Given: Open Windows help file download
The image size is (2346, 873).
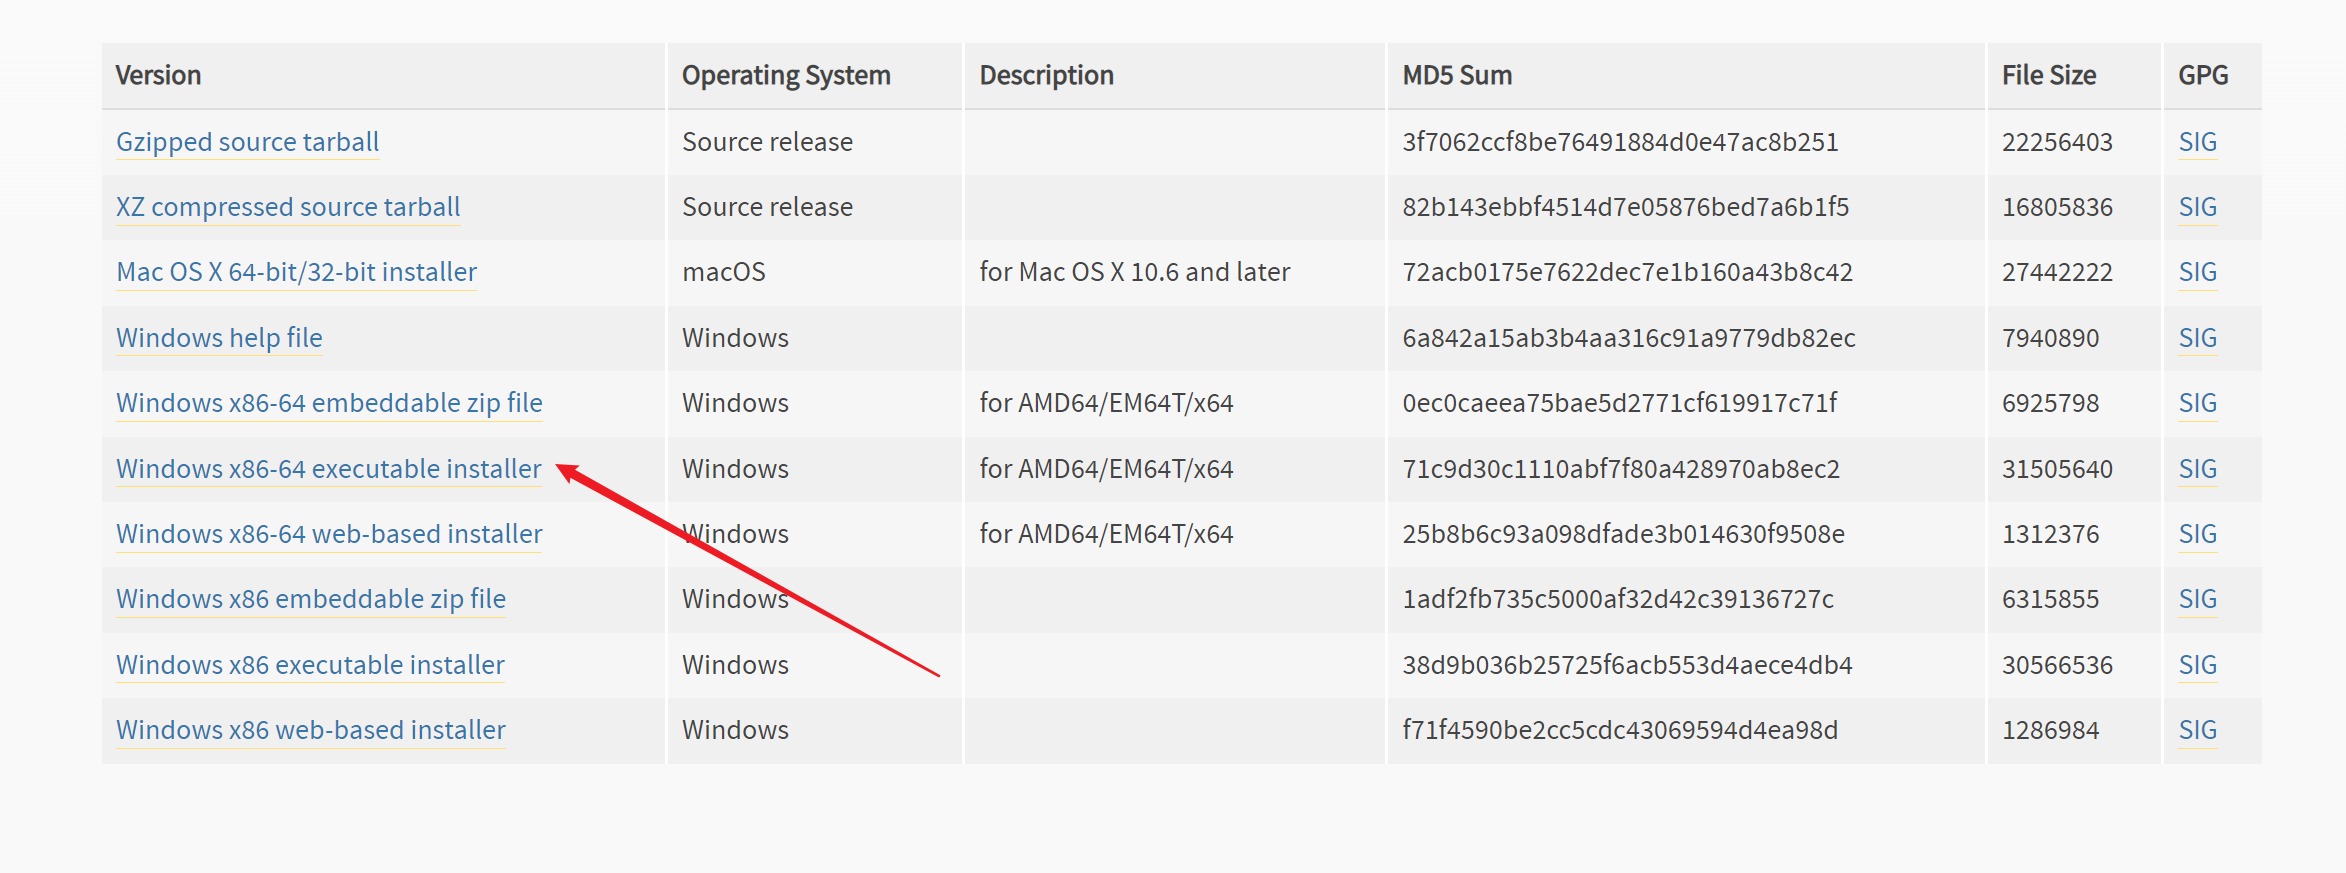Looking at the screenshot, I should [x=219, y=338].
